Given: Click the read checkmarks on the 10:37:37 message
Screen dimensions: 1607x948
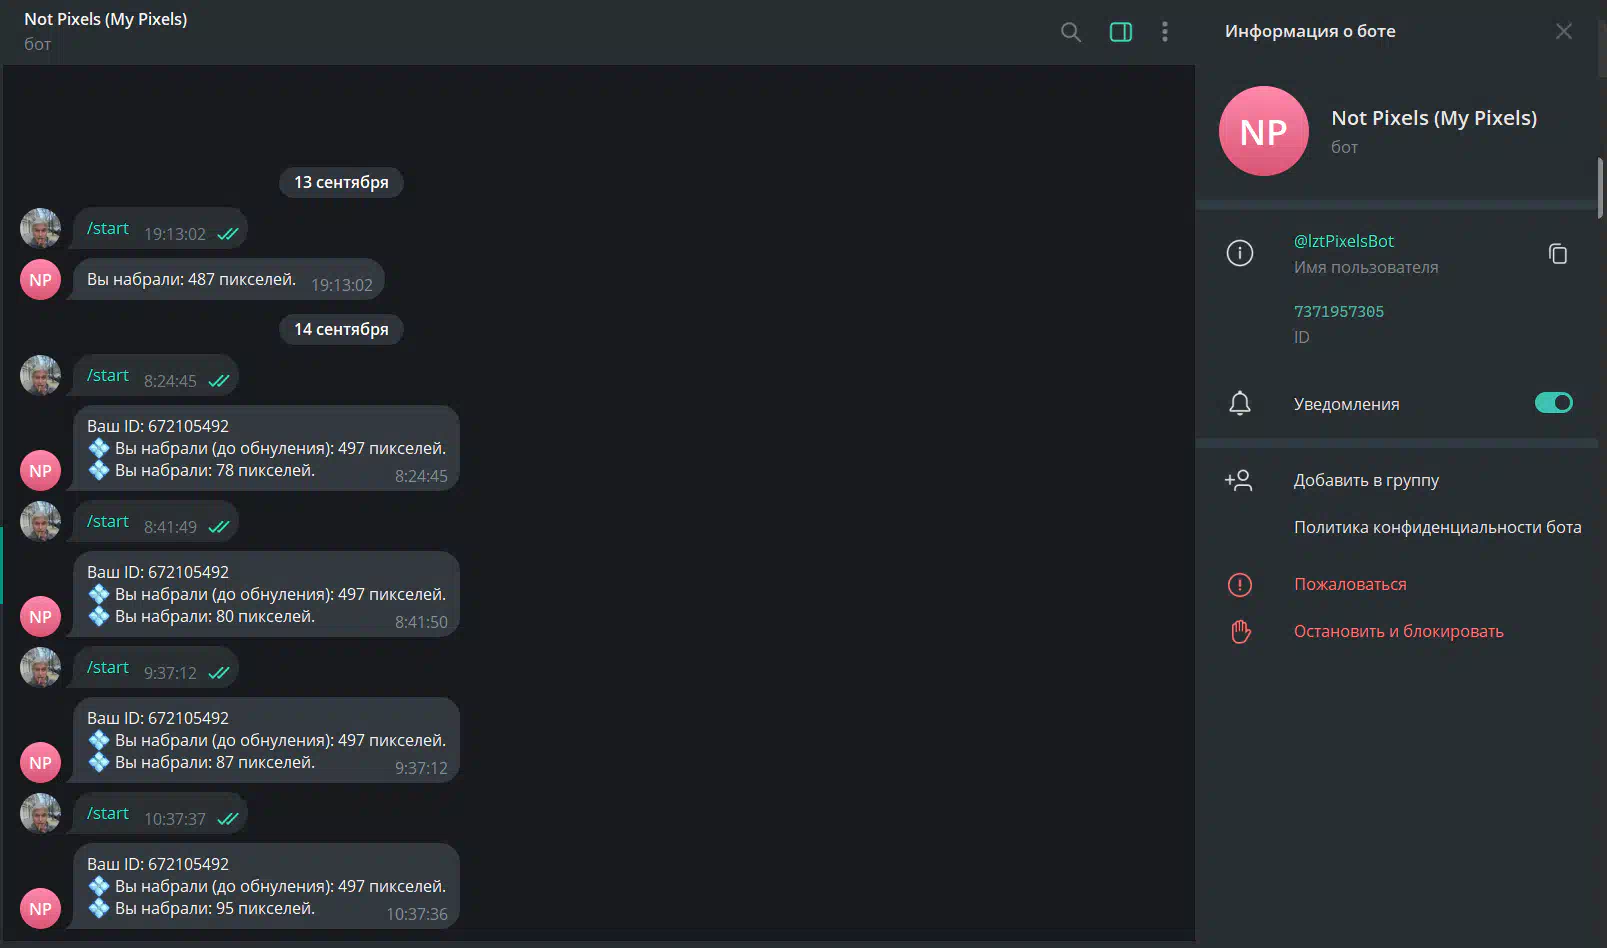Looking at the screenshot, I should [228, 819].
